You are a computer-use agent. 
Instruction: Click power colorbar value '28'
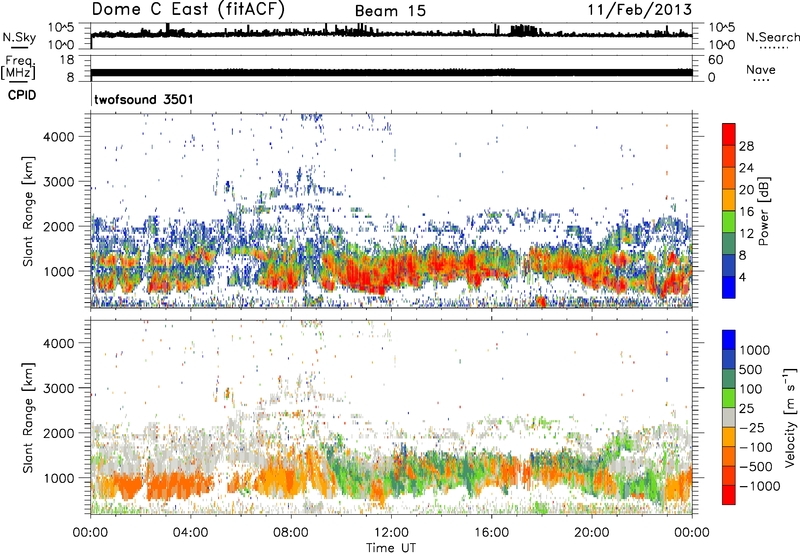[x=746, y=146]
